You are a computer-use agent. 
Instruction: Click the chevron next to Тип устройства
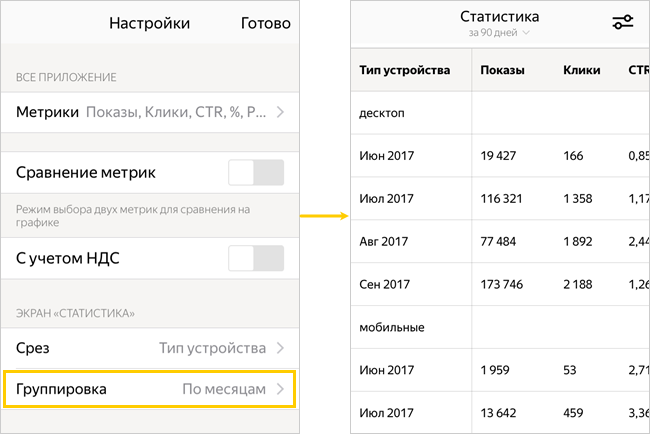pyautogui.click(x=281, y=348)
